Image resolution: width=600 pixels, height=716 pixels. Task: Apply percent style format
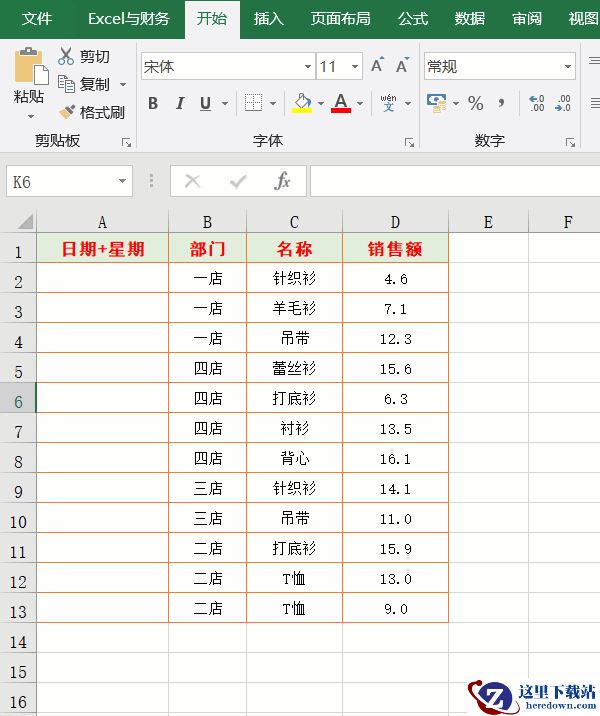(475, 104)
